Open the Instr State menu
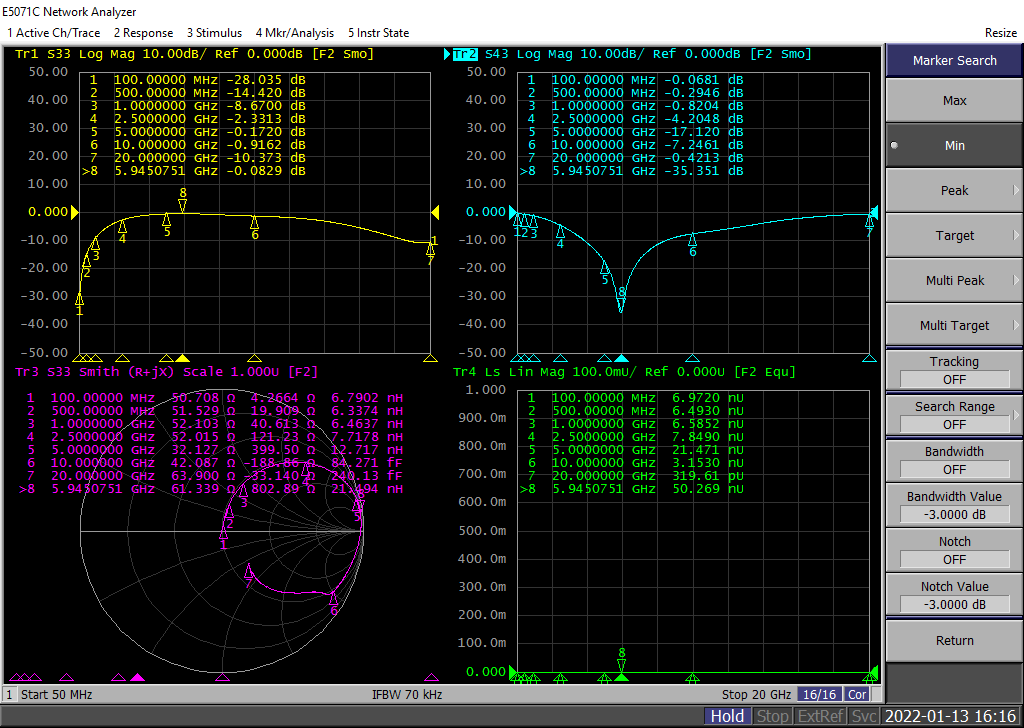1024x728 pixels. [378, 33]
